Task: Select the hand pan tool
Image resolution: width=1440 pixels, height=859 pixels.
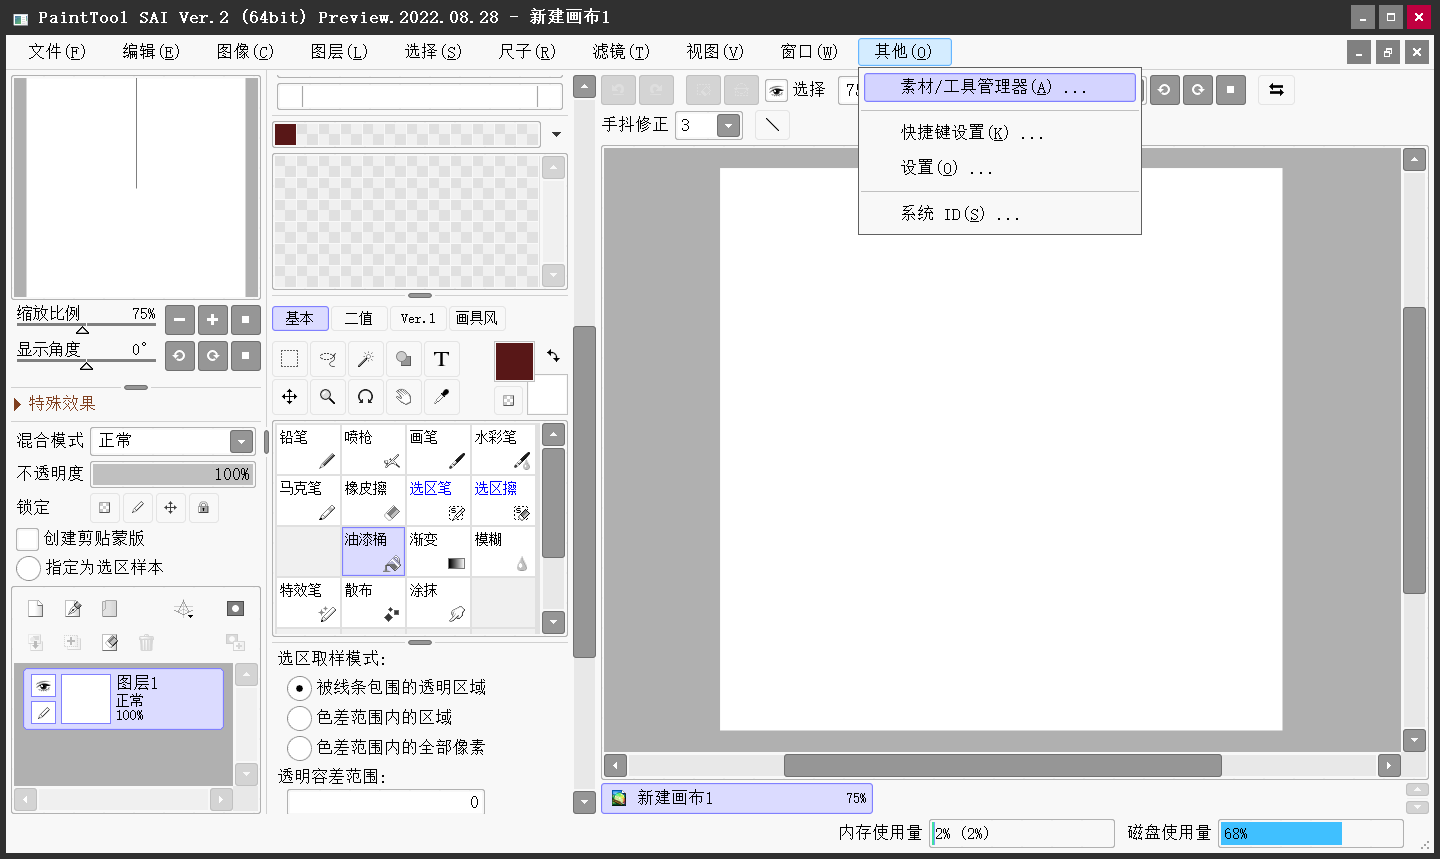Action: point(403,397)
